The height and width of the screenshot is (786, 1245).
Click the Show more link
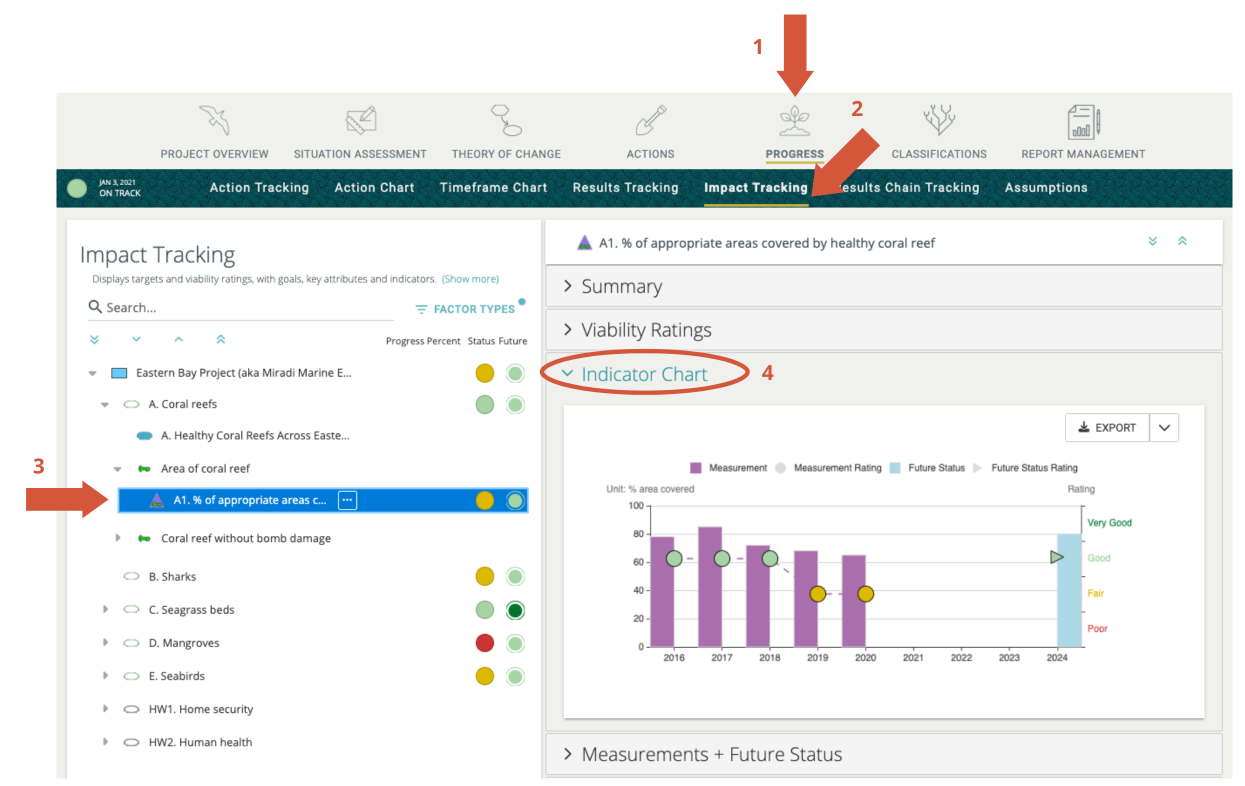470,279
